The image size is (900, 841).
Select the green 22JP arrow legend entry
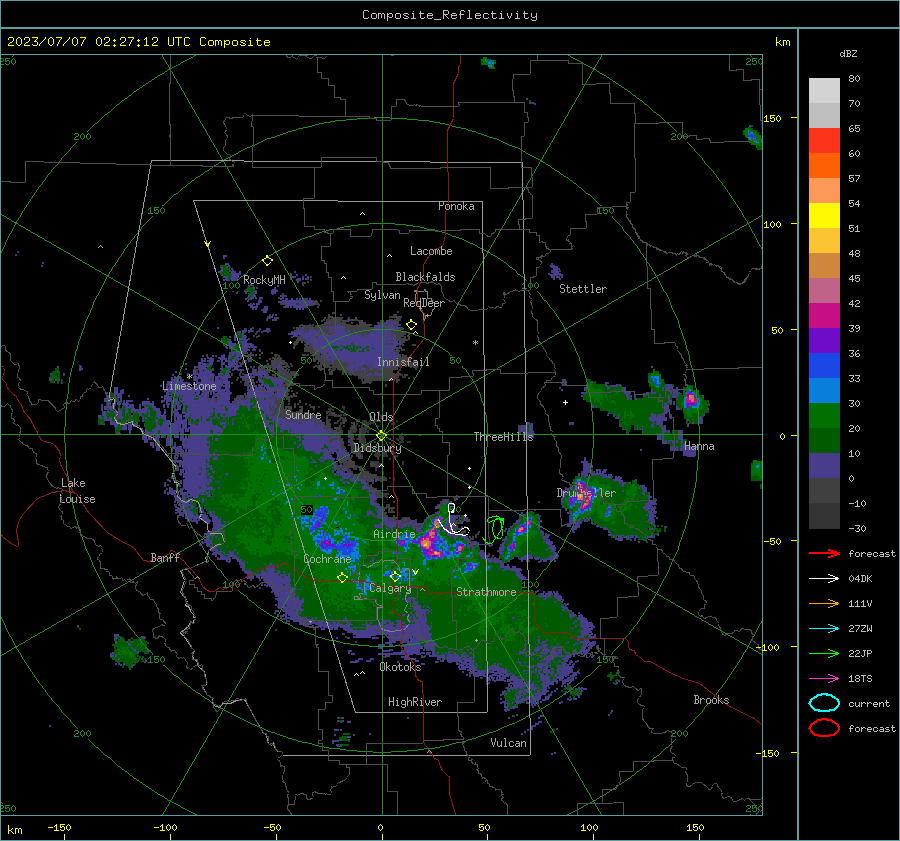click(824, 653)
